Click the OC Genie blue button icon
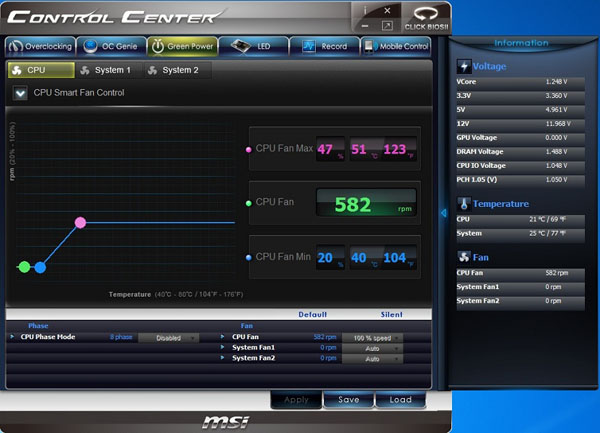The height and width of the screenshot is (433, 600). click(90, 46)
